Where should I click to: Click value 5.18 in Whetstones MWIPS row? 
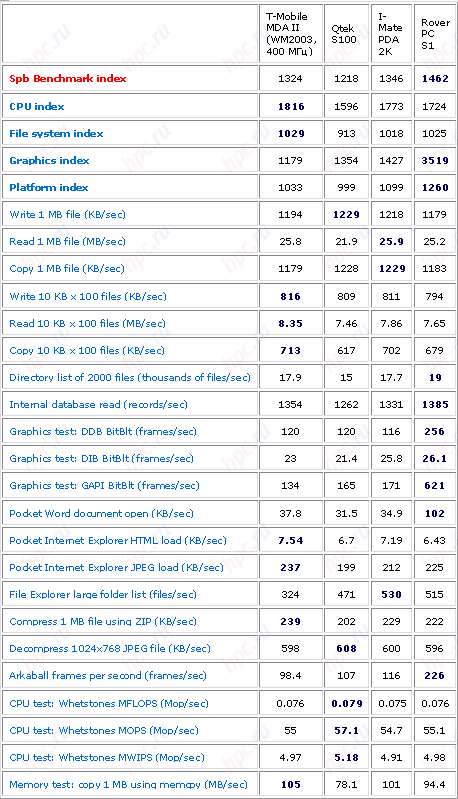[346, 758]
